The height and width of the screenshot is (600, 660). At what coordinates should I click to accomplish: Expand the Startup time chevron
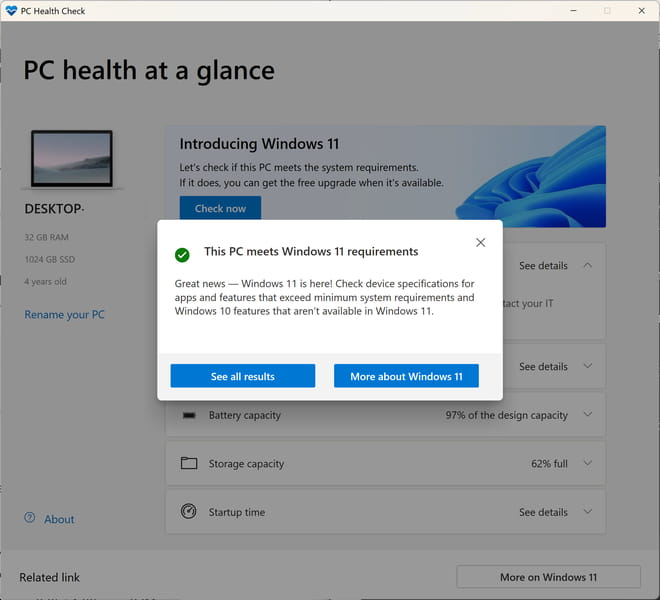pyautogui.click(x=587, y=512)
